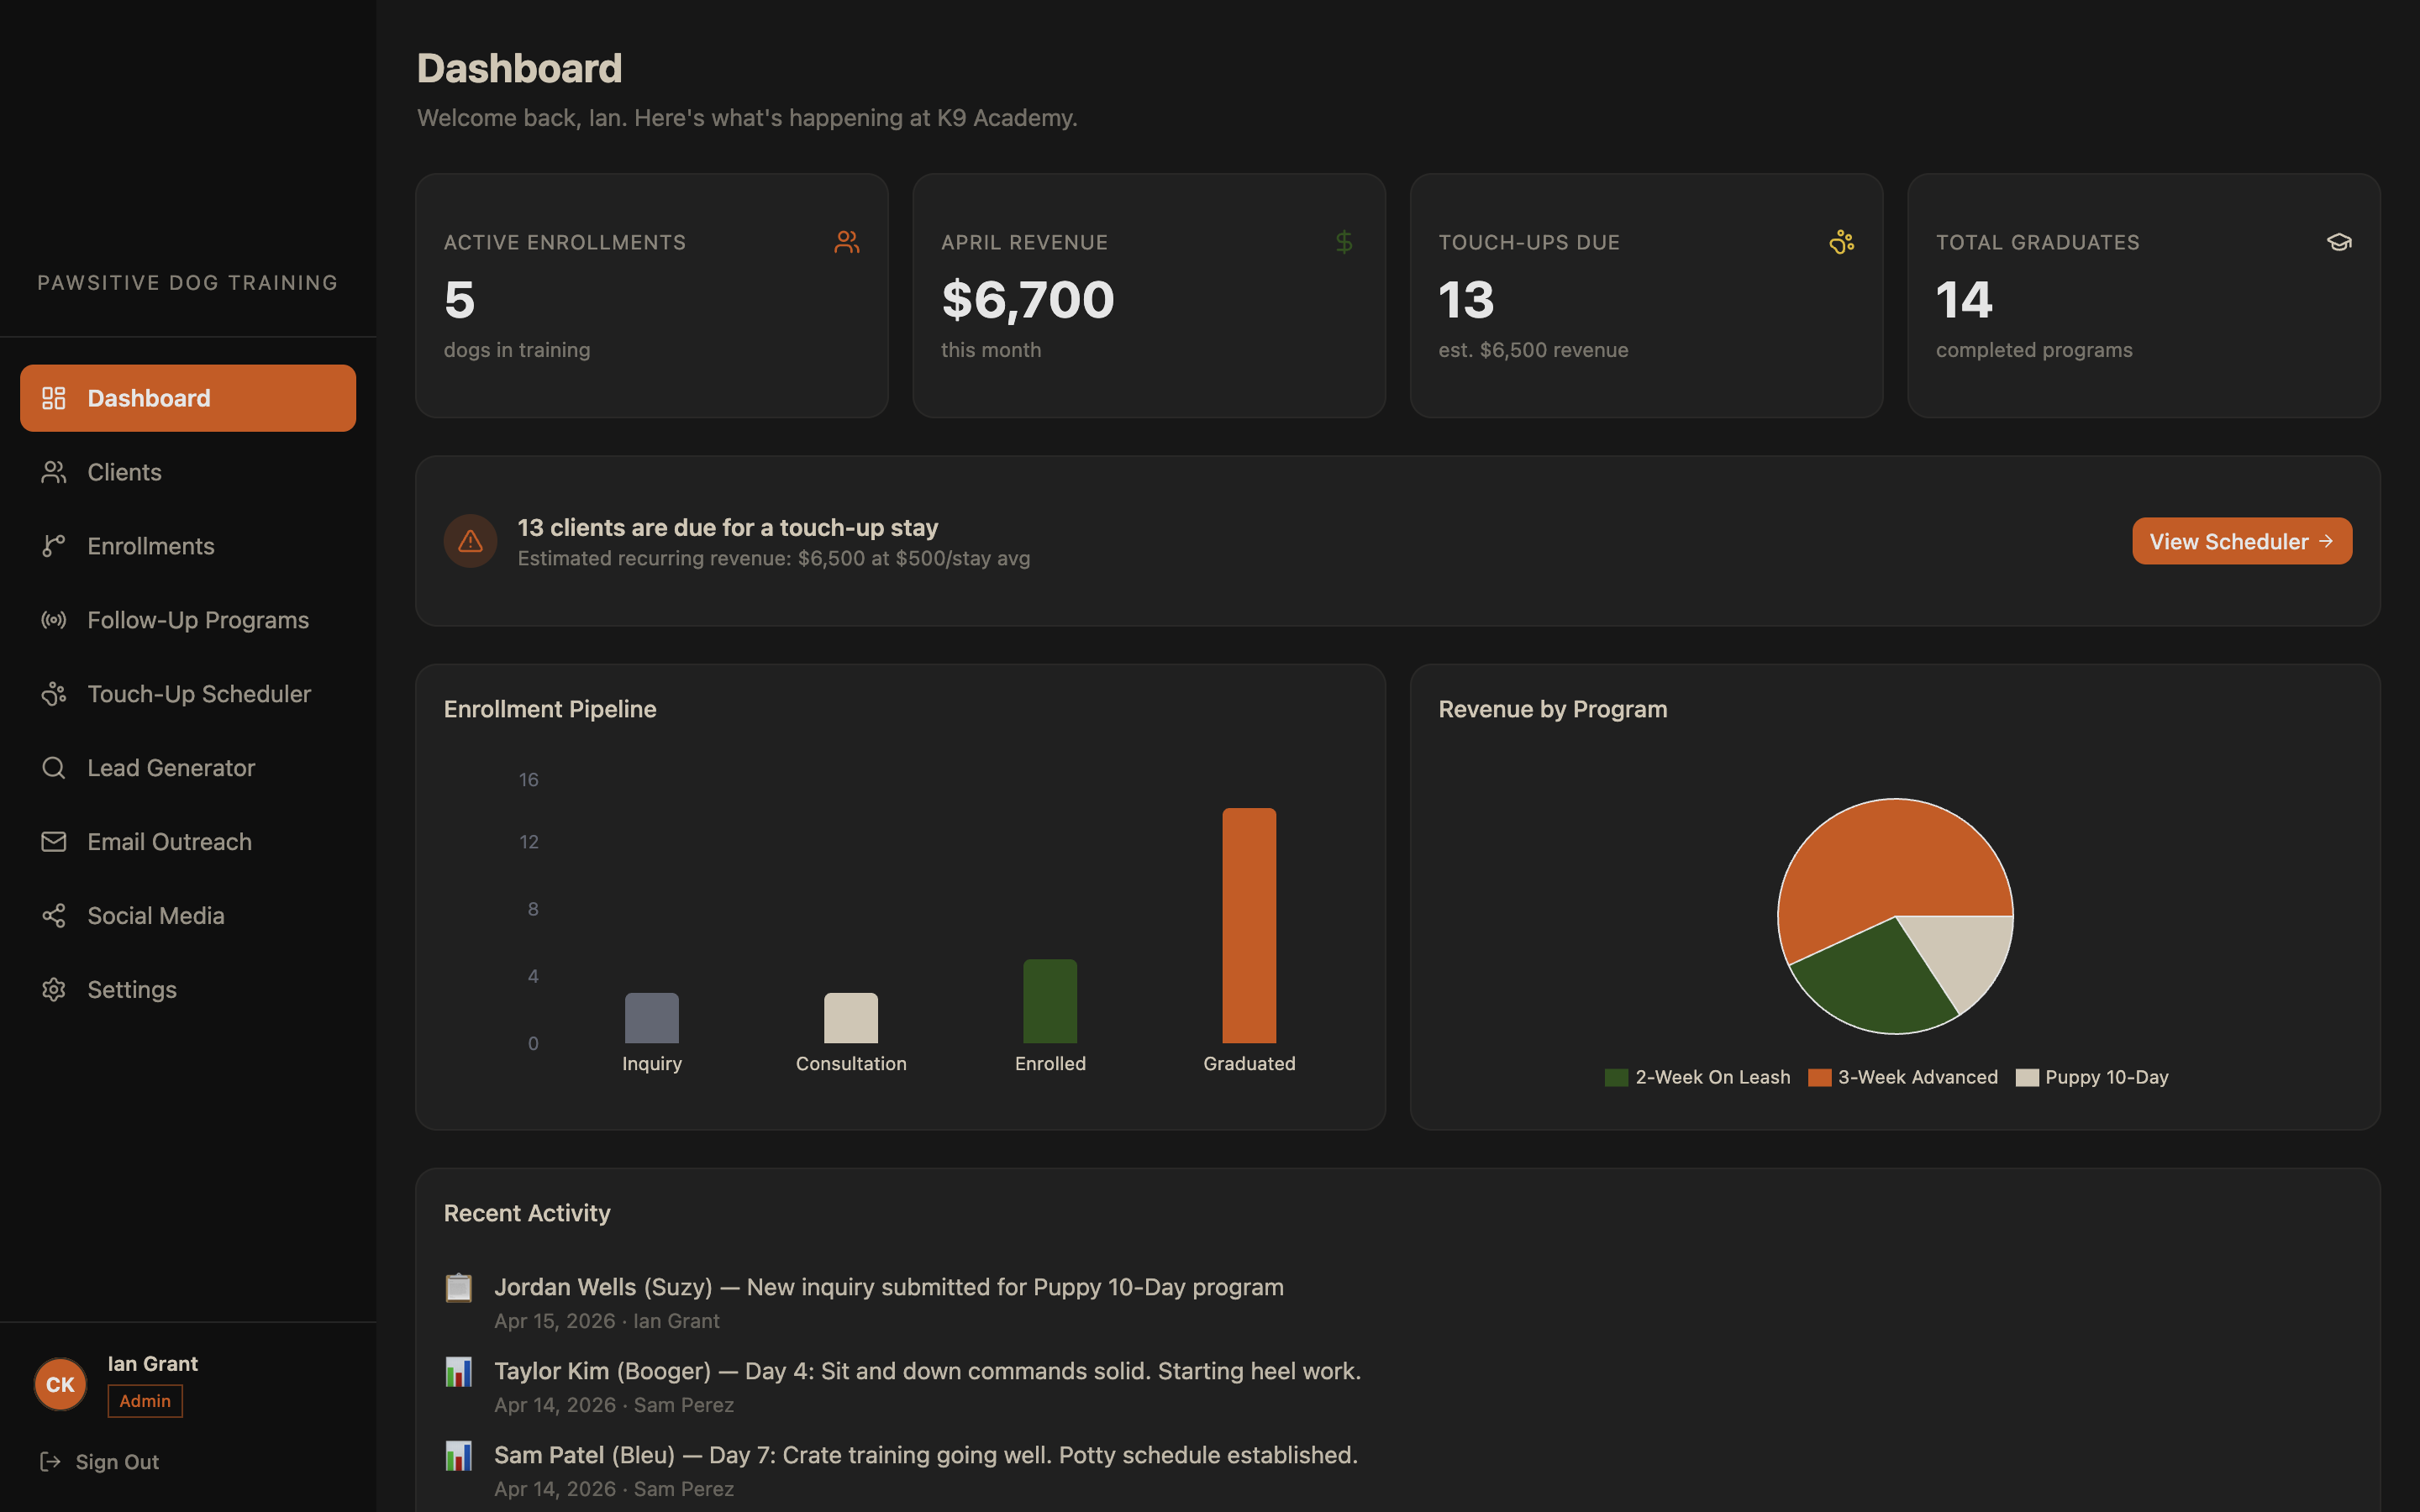
Task: Open Settings using the gear icon
Action: tap(54, 989)
